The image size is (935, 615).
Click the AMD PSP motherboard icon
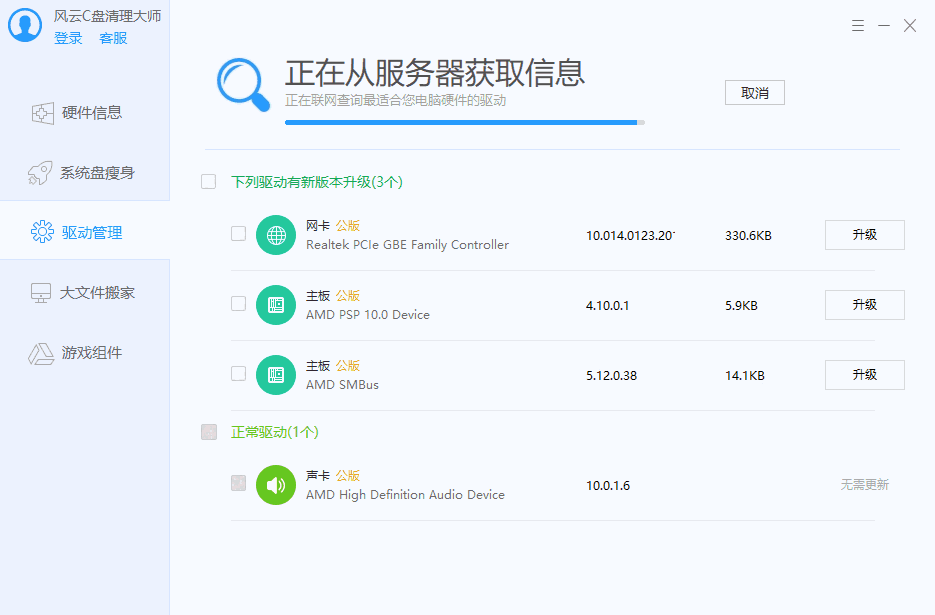tap(276, 305)
